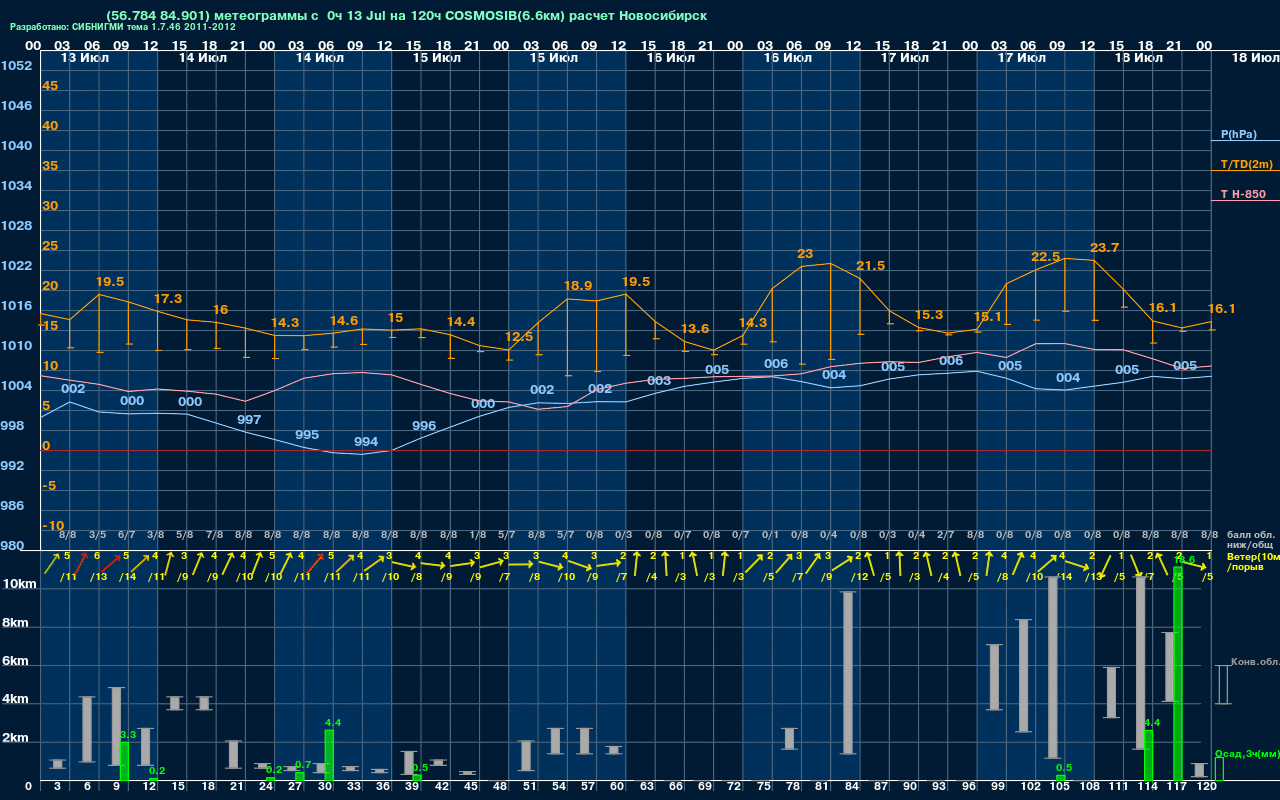1280x800 pixels.
Task: Select the T/TD(2m) legend label
Action: [x=1246, y=164]
